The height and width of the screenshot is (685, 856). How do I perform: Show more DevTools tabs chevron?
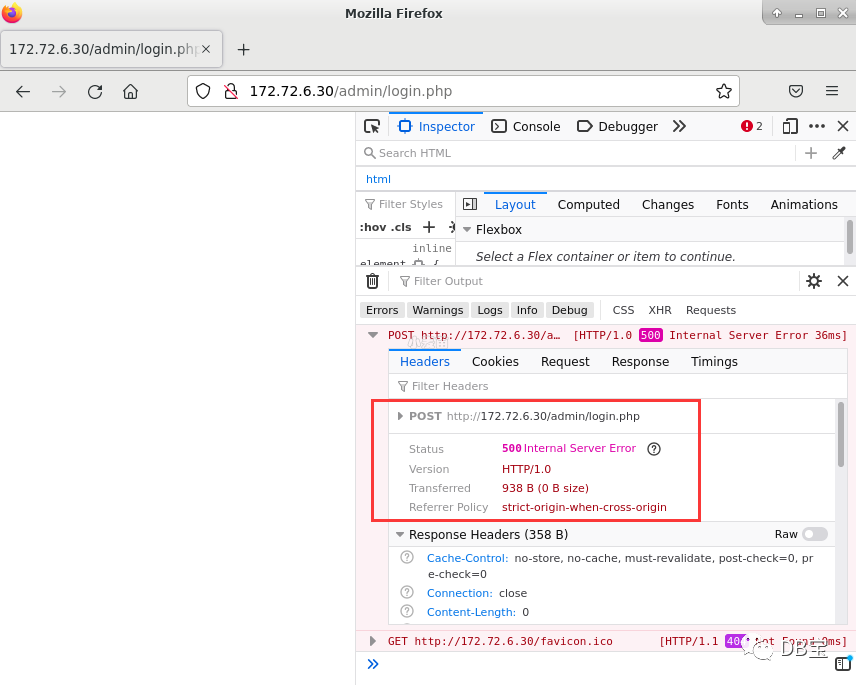pyautogui.click(x=679, y=127)
